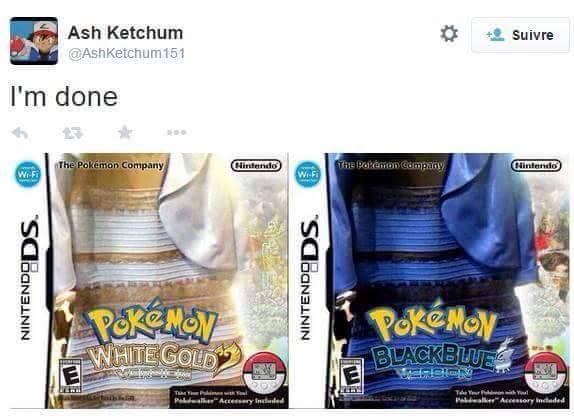Click the Wi-Fi badge on Black Blue cover
The width and height of the screenshot is (574, 418).
tap(308, 174)
